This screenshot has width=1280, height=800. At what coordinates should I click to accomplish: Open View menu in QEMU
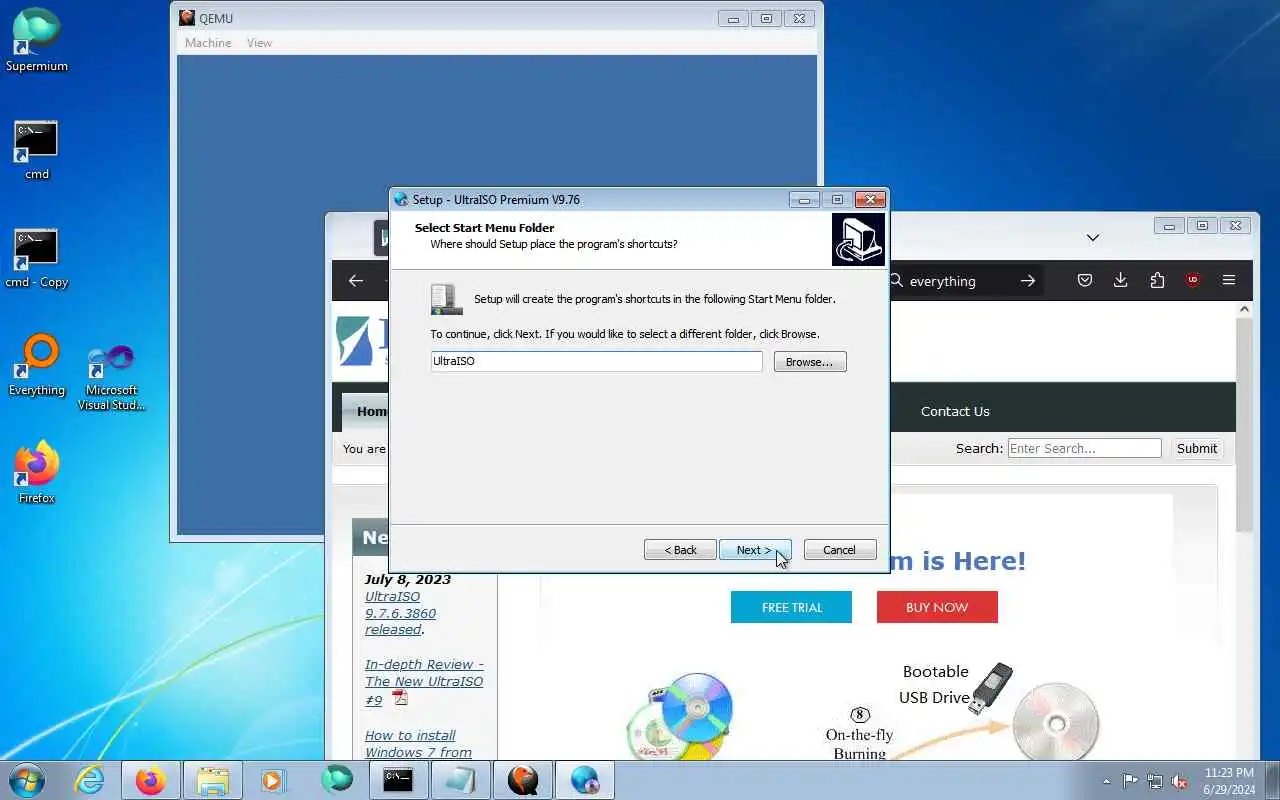(x=259, y=43)
